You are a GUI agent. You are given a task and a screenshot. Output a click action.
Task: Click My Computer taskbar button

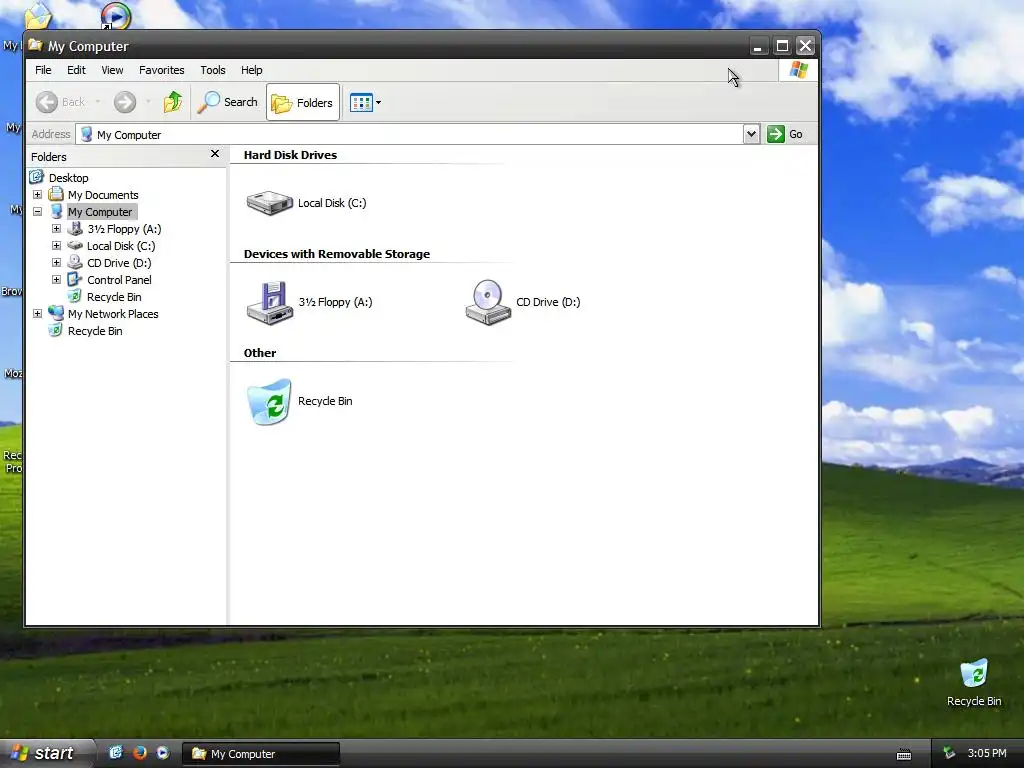click(261, 754)
